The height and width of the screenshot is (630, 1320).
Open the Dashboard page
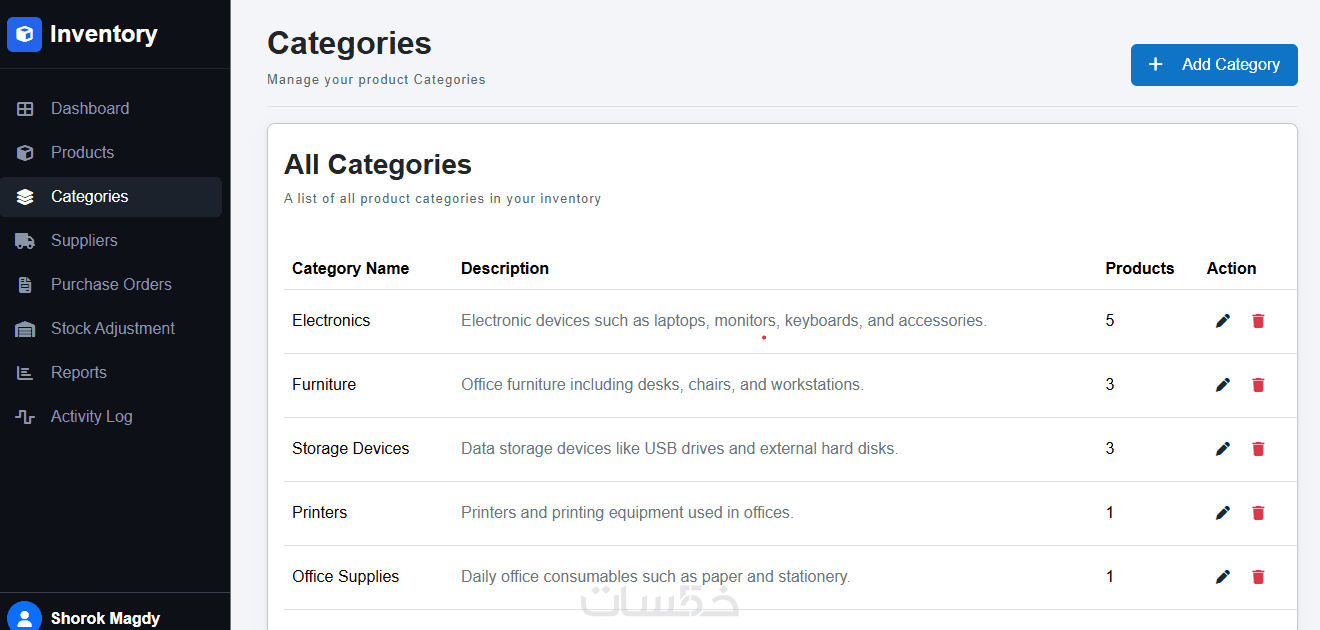(x=90, y=109)
